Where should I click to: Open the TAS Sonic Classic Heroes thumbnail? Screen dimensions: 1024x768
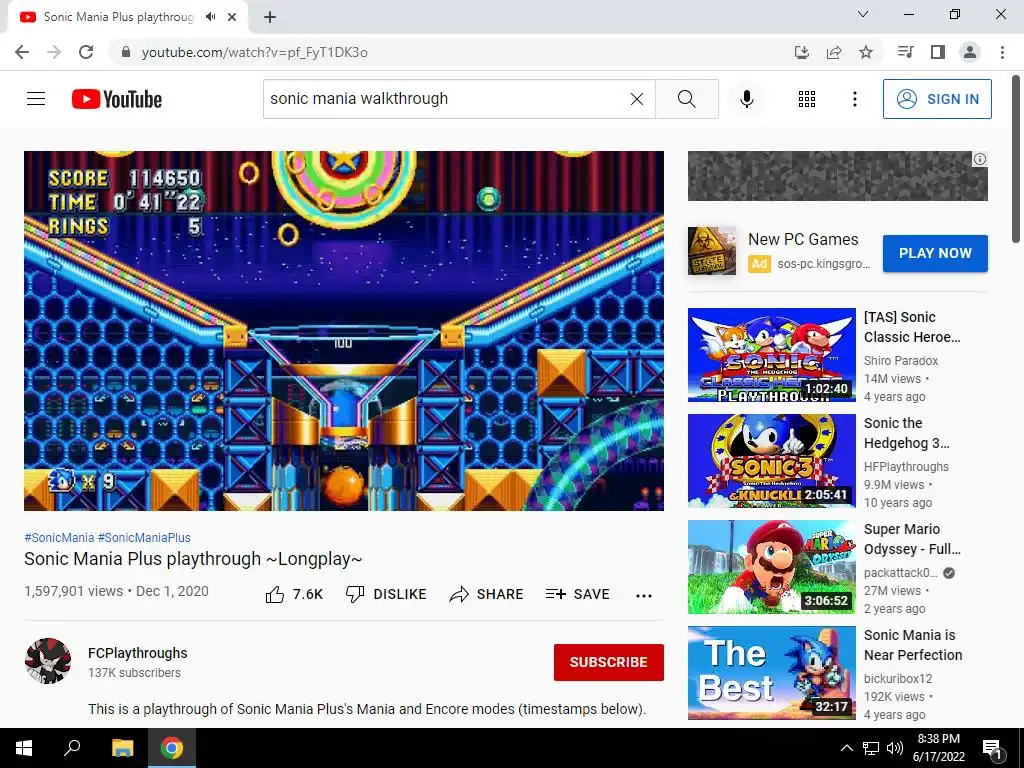[771, 355]
